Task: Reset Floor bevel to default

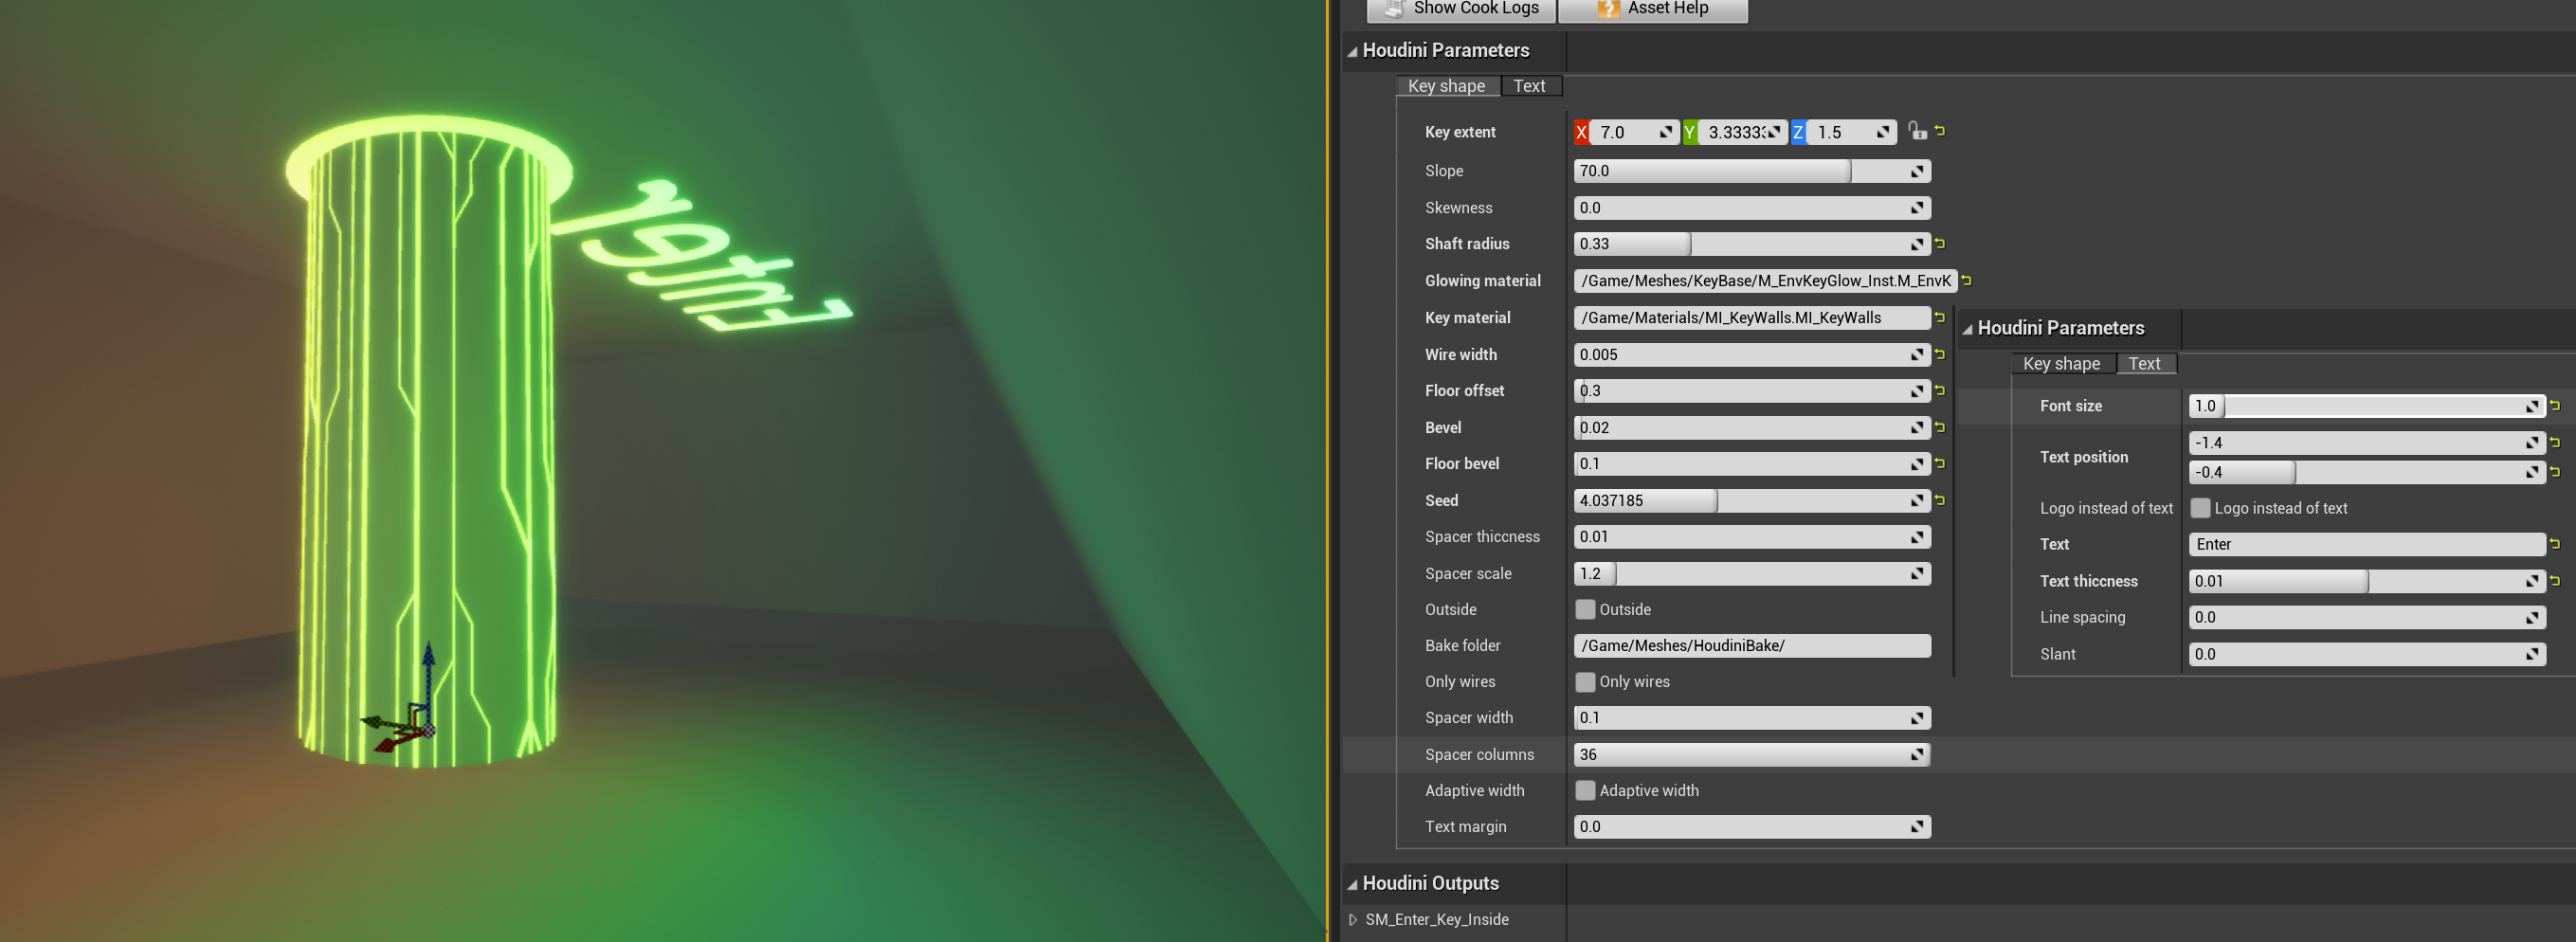Action: coord(1940,463)
